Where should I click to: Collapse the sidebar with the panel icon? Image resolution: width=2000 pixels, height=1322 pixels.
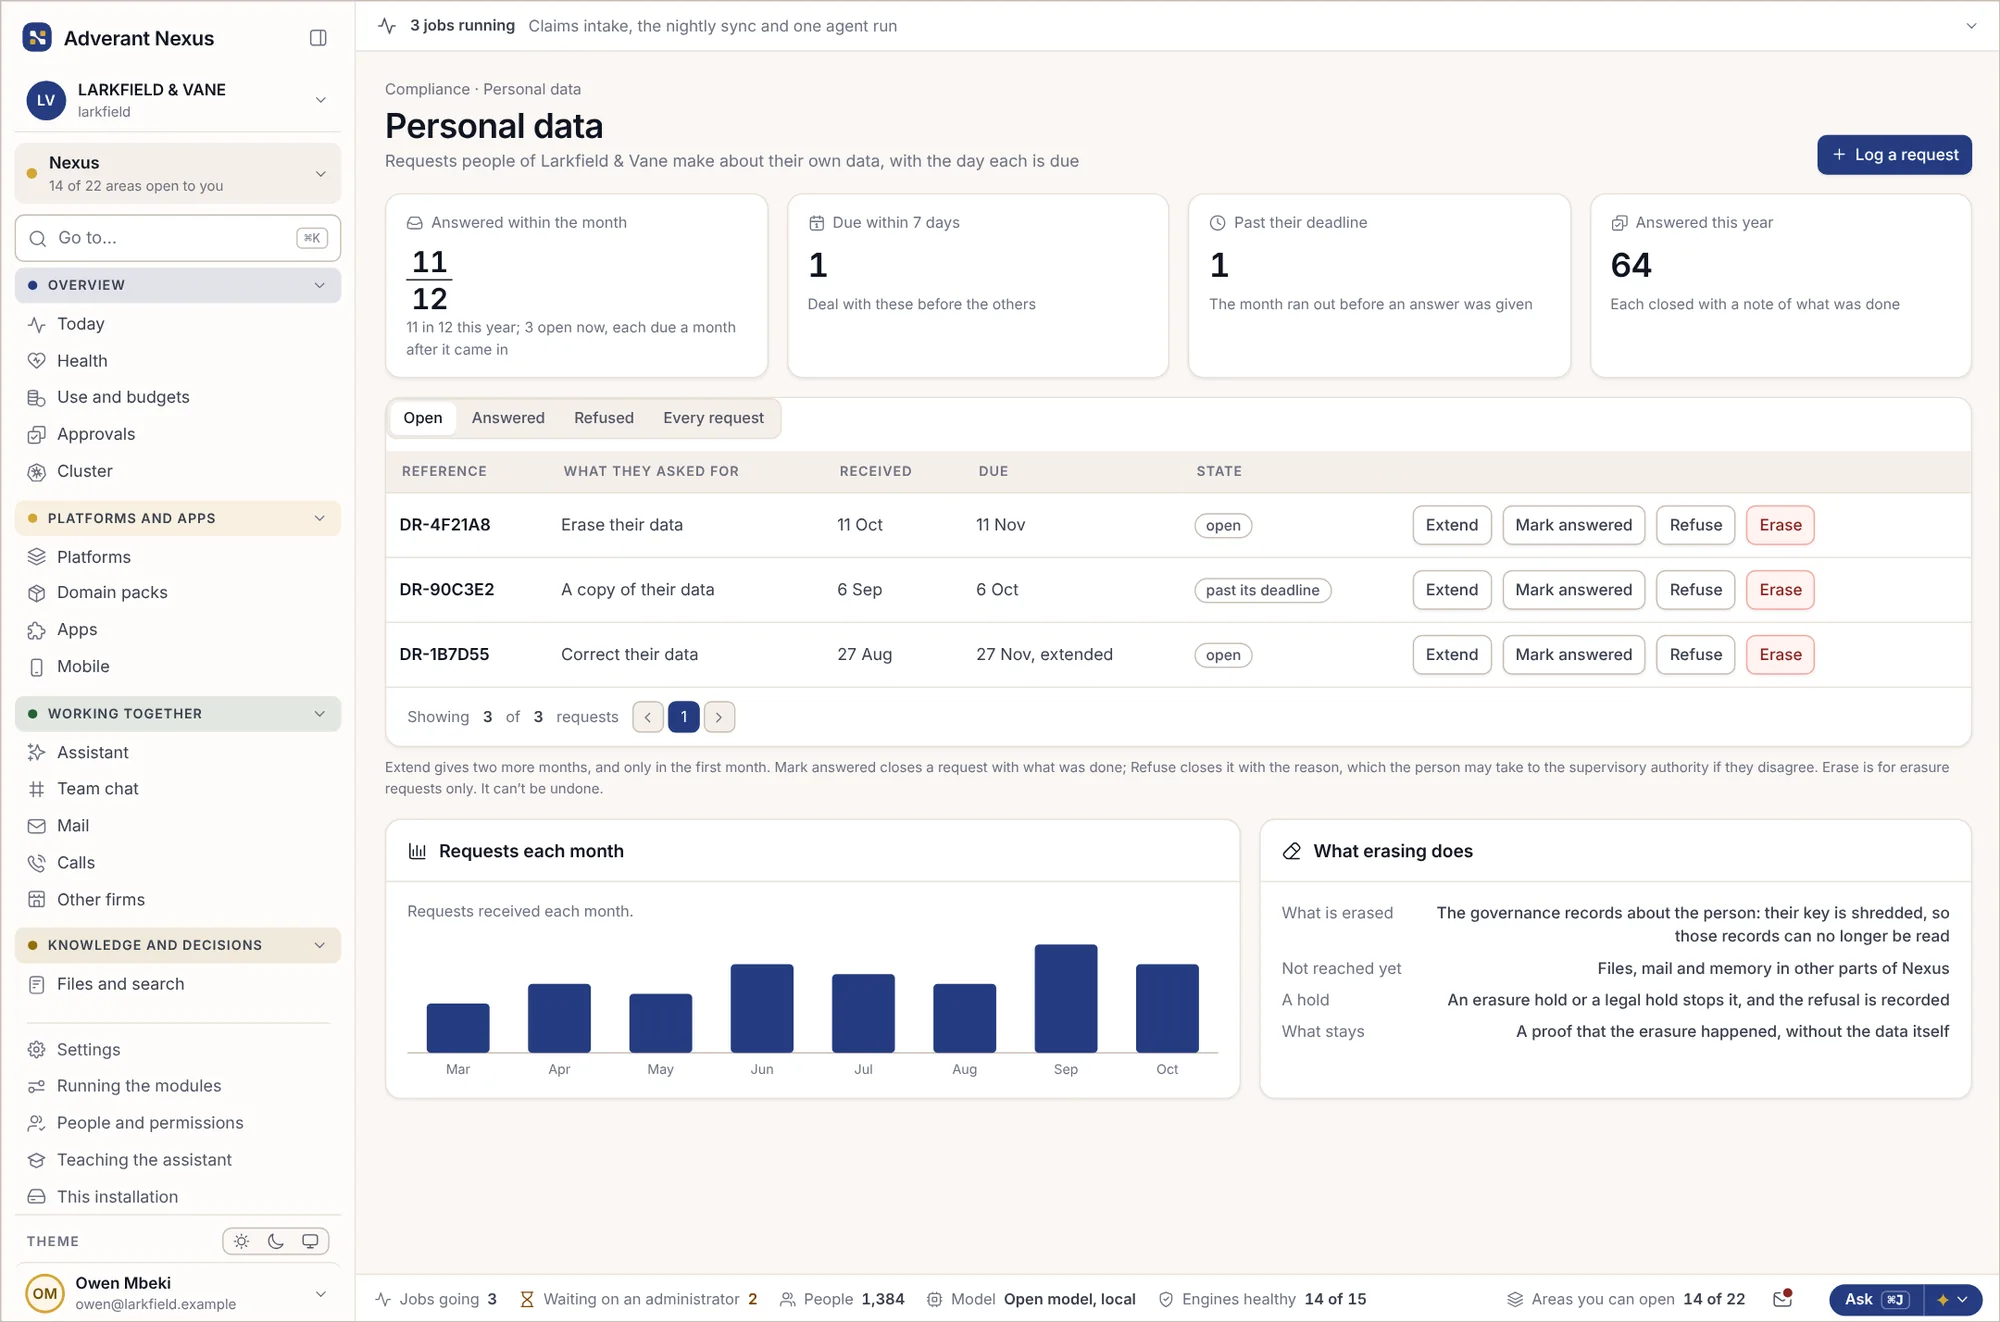(x=318, y=38)
